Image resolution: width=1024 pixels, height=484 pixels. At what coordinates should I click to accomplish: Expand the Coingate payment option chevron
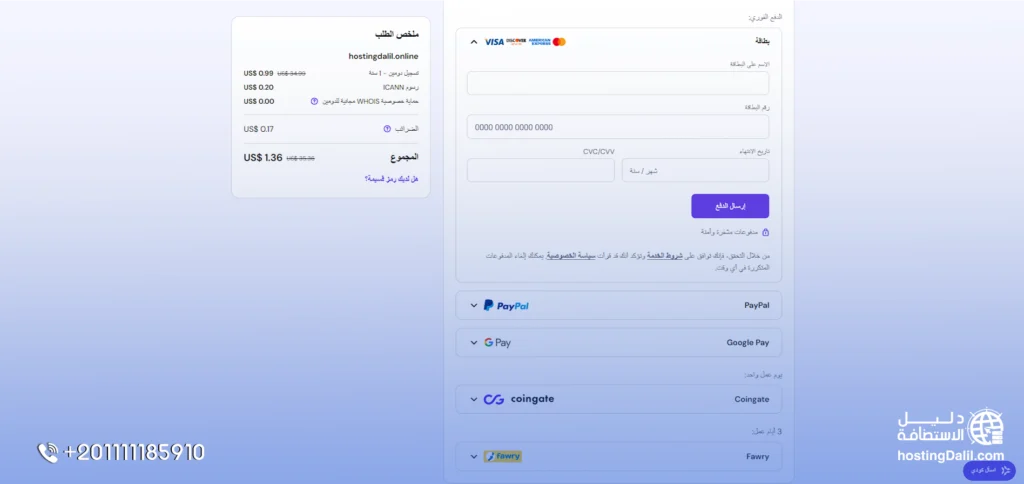[474, 399]
